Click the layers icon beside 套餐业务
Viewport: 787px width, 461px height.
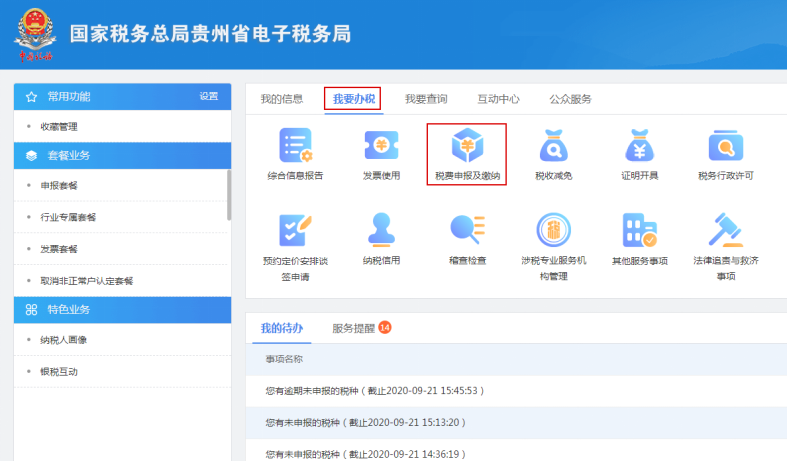click(31, 156)
